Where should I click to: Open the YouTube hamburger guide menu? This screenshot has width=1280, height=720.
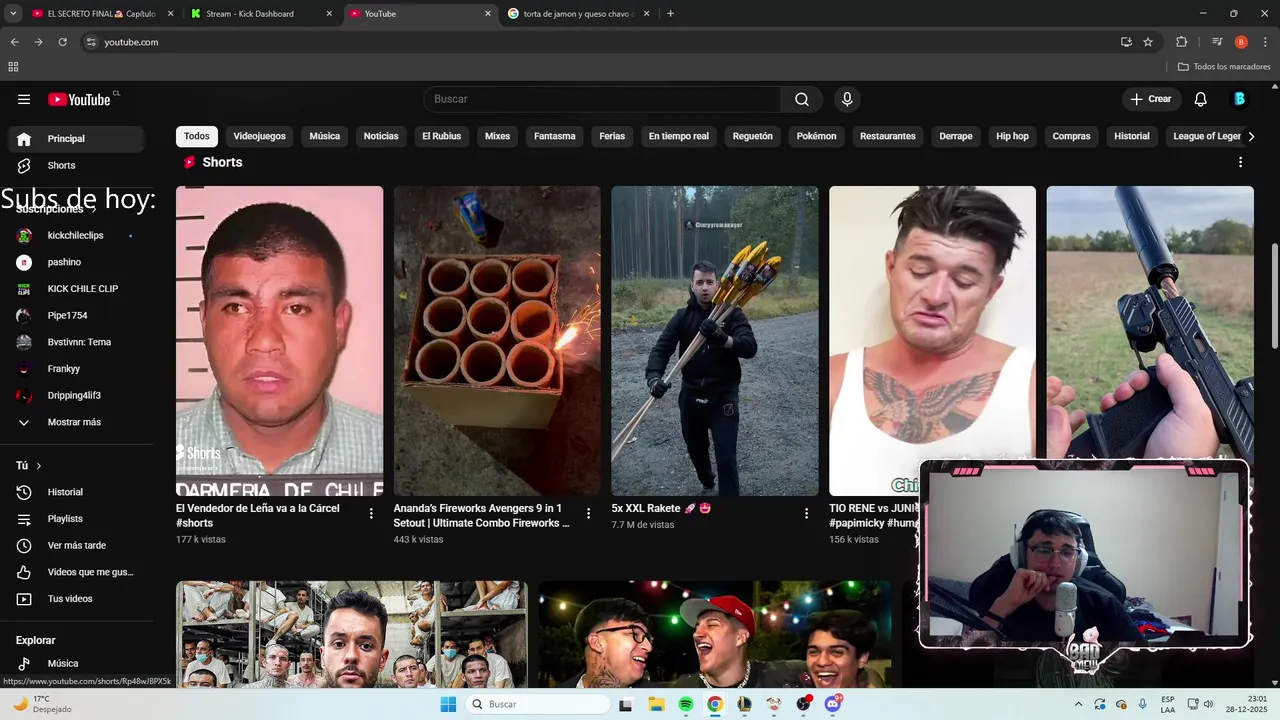[x=24, y=99]
